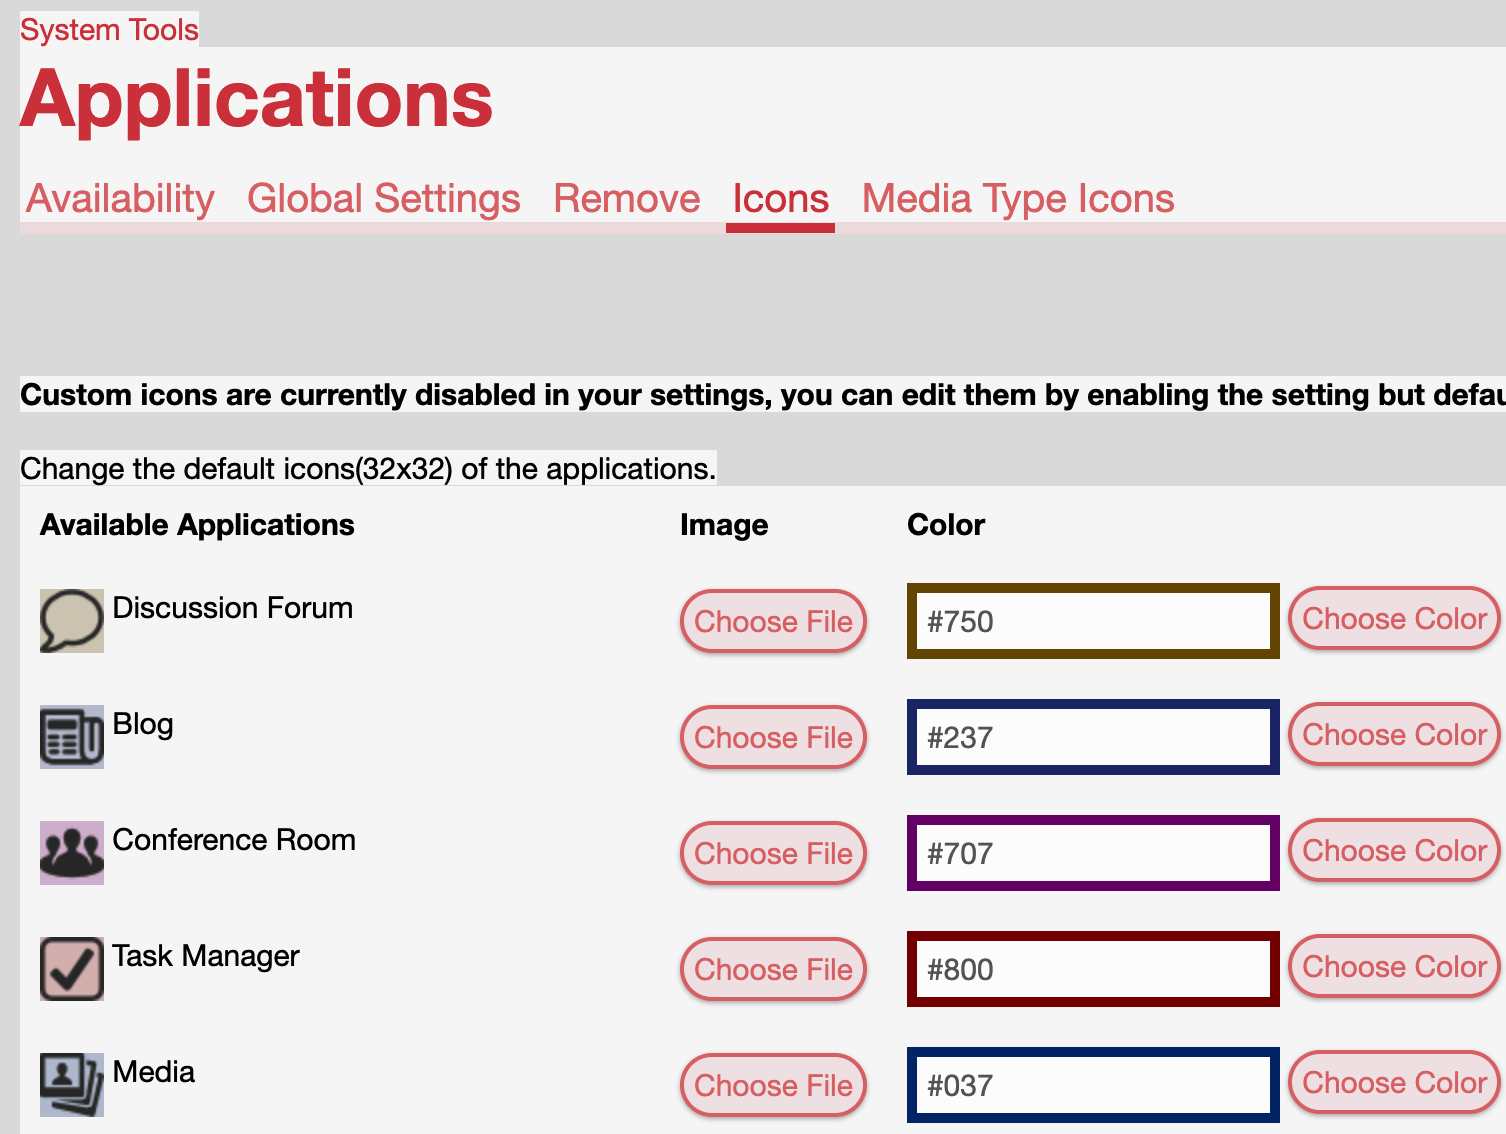Choose Color for Discussion Forum

coord(1394,619)
